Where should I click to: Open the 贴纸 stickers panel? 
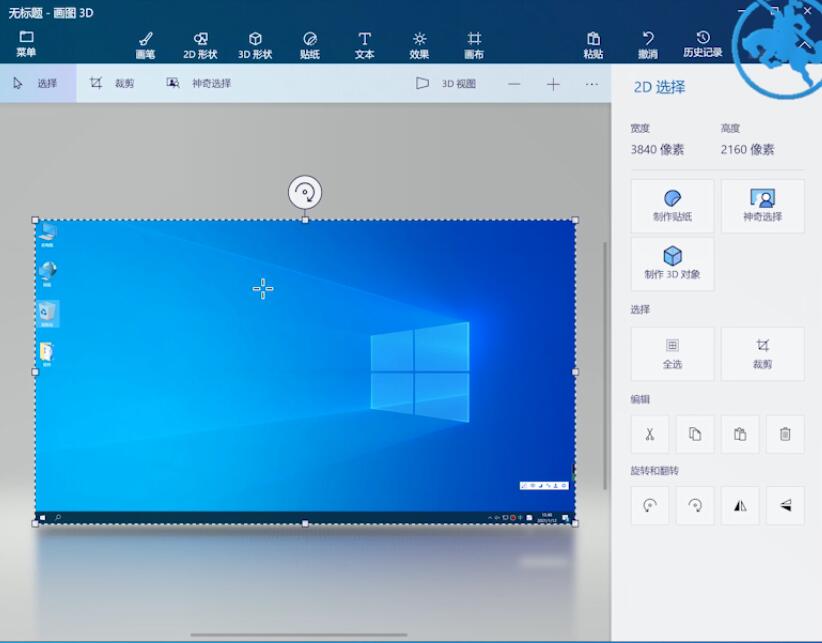(309, 44)
